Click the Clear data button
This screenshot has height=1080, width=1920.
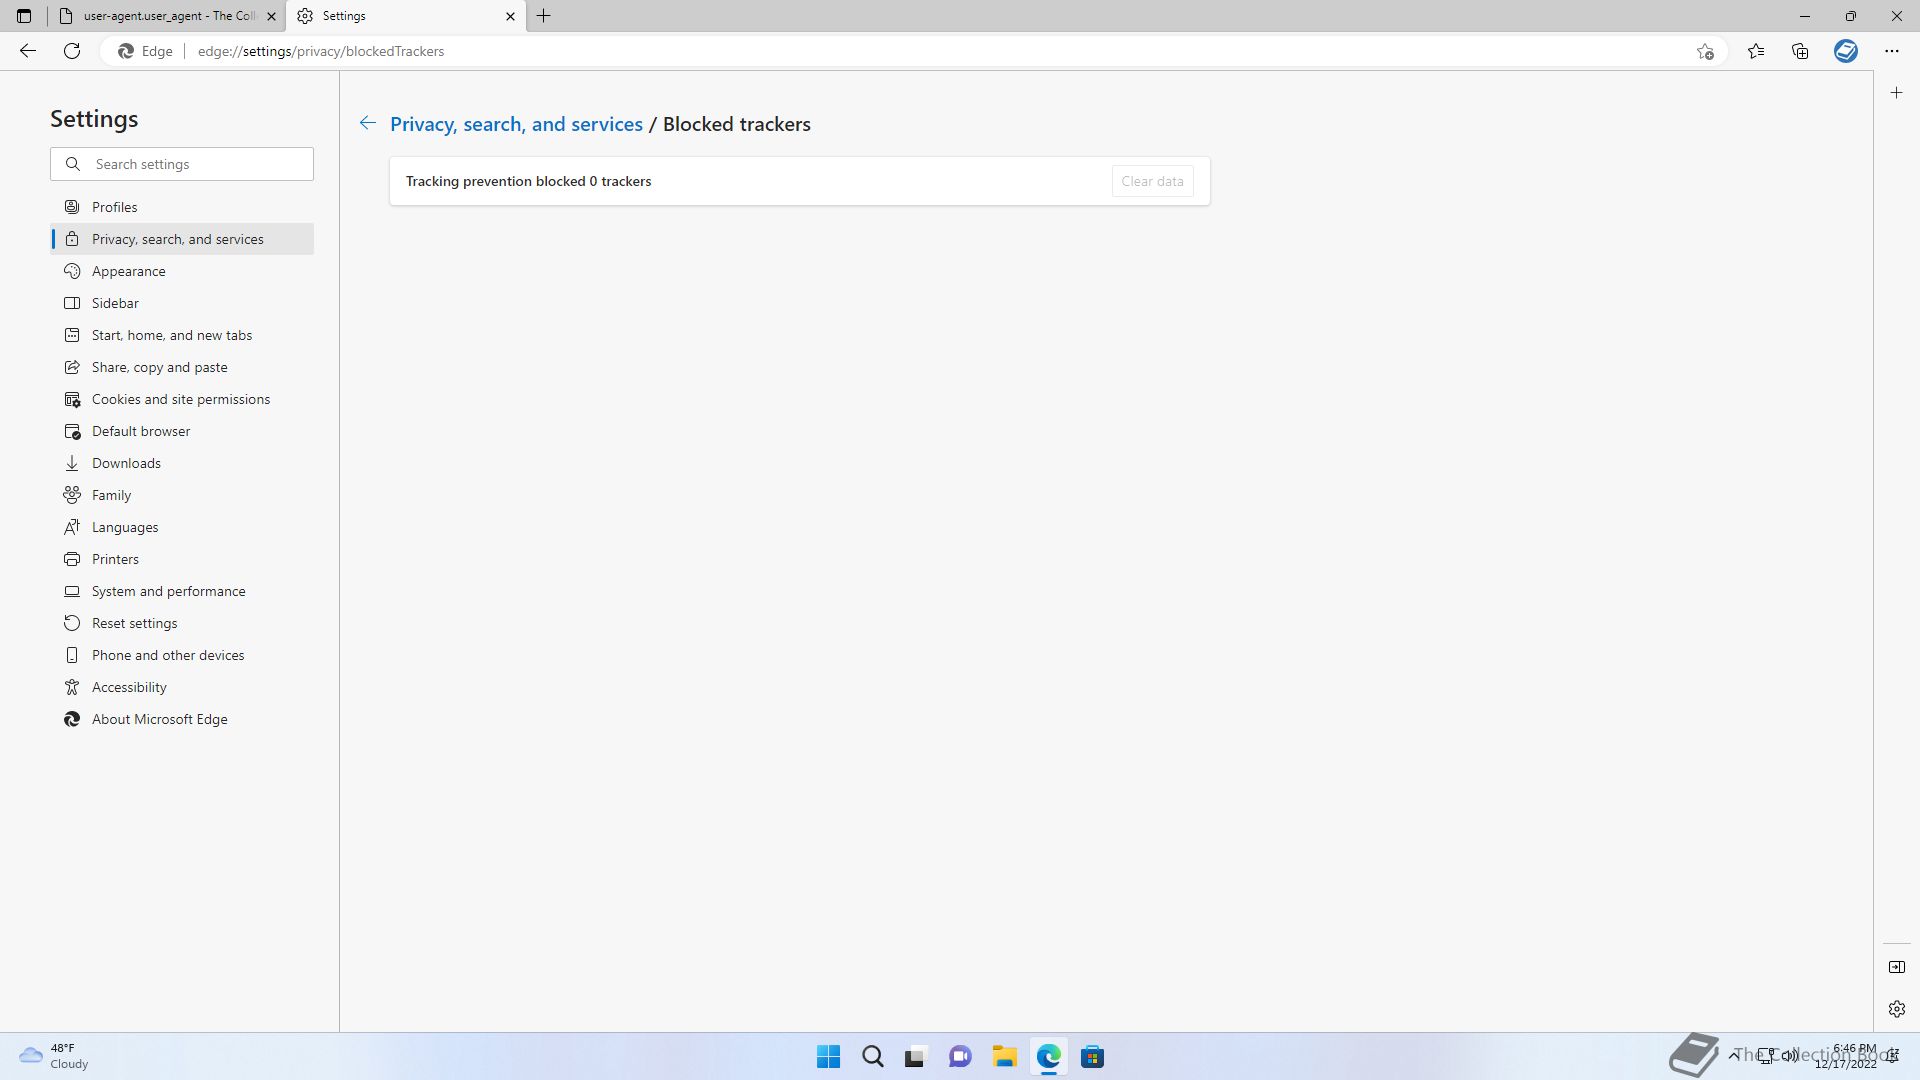(x=1152, y=181)
